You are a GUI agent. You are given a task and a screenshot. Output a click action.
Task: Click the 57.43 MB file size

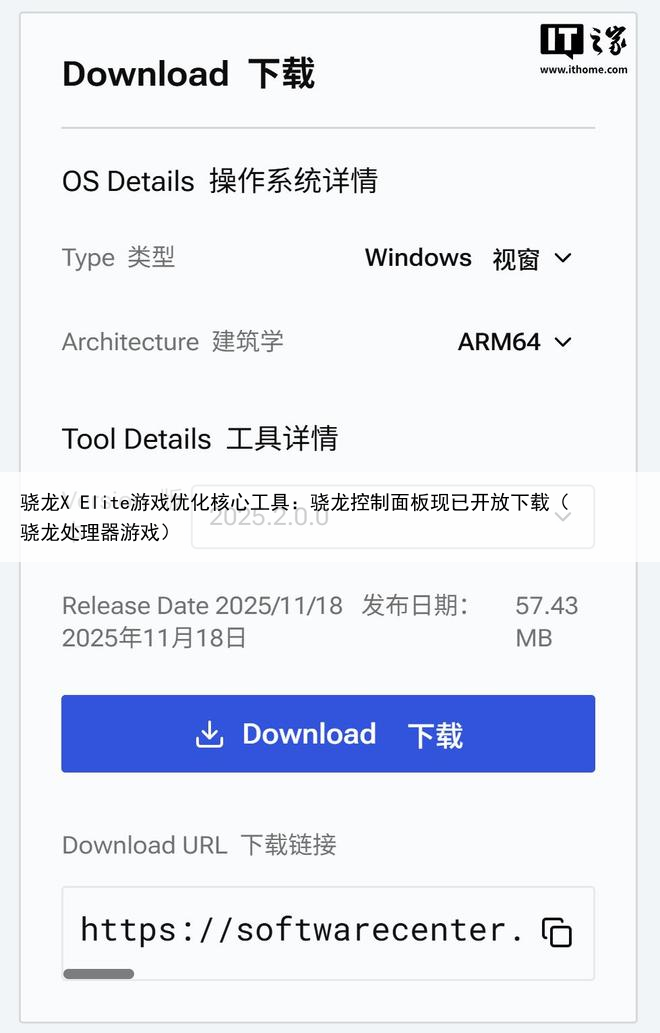pyautogui.click(x=545, y=621)
